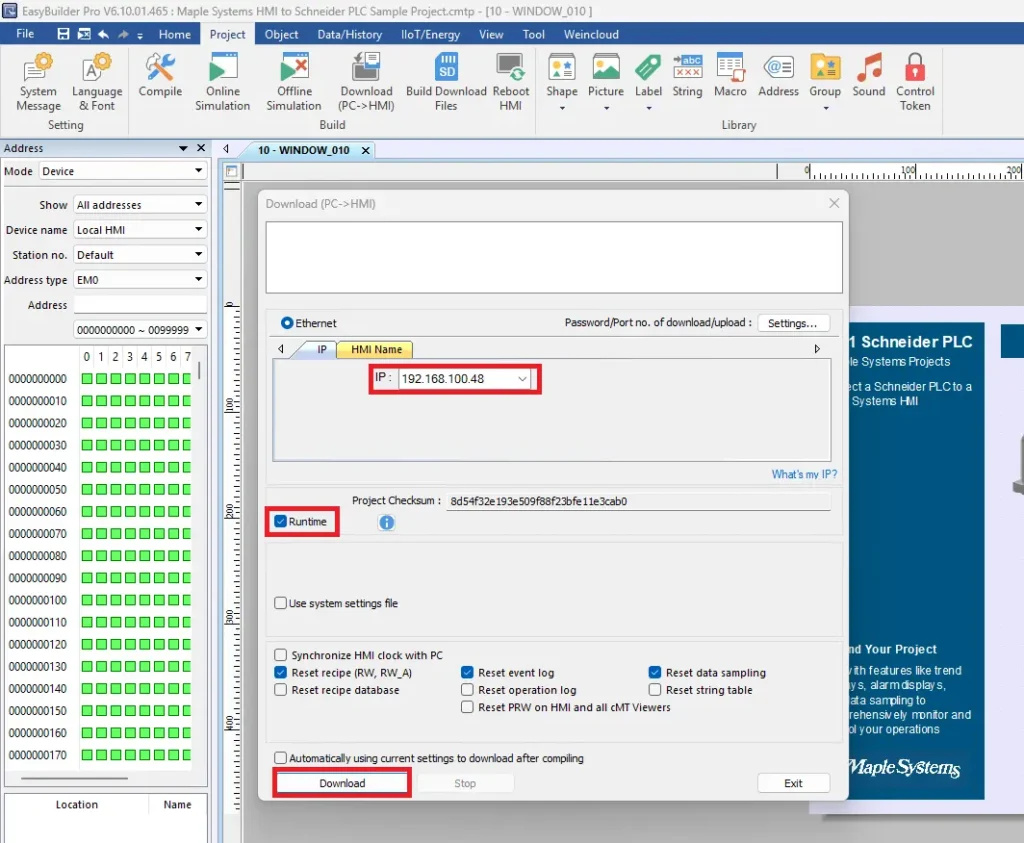Click the blue info icon beside Runtime
This screenshot has width=1024, height=843.
tap(387, 522)
